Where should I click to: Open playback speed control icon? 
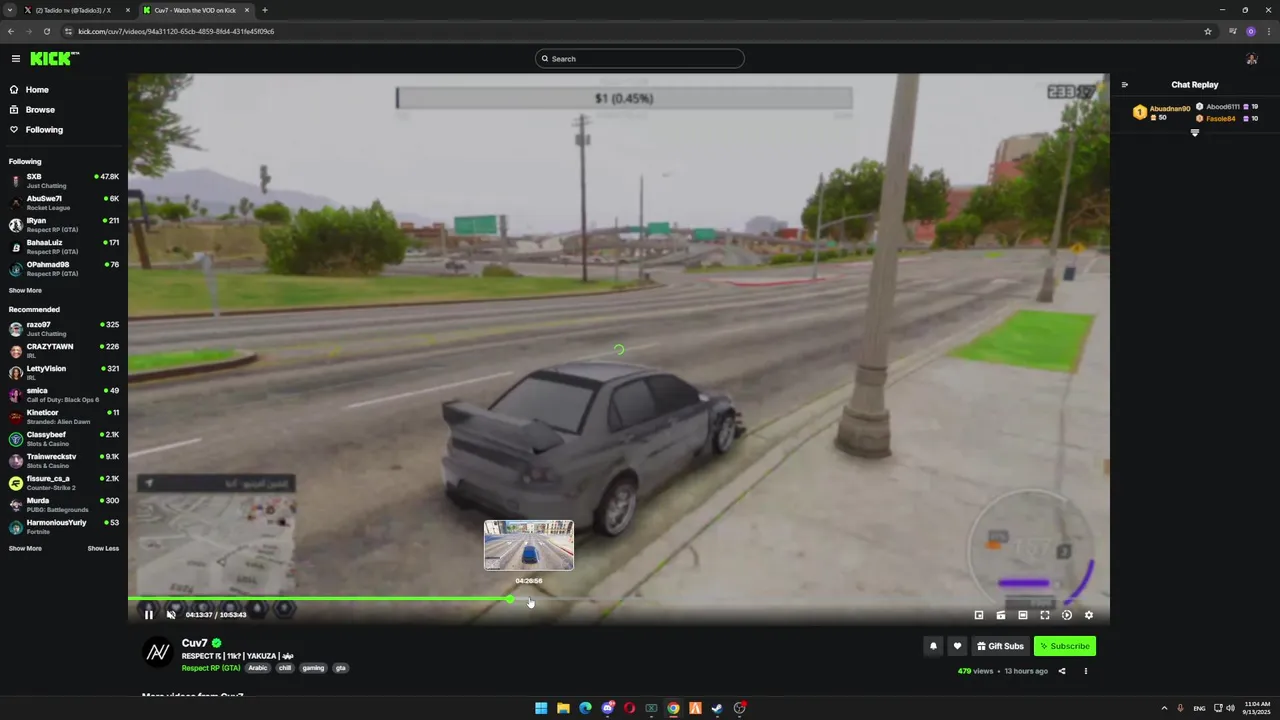[x=1067, y=615]
